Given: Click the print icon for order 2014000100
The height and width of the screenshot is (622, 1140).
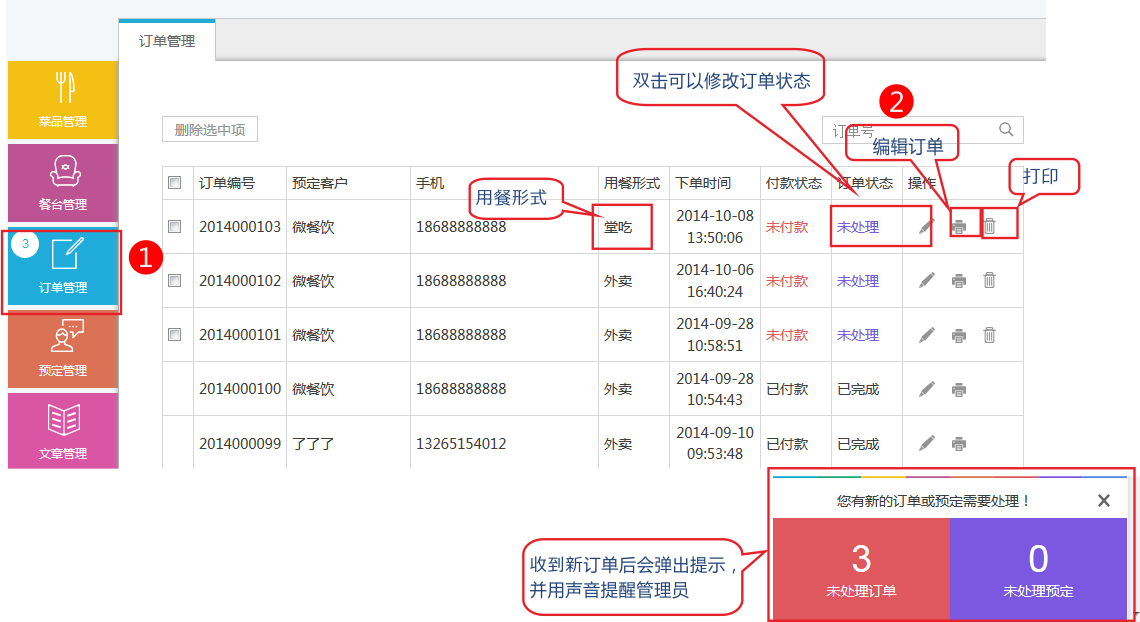Looking at the screenshot, I should pos(959,389).
